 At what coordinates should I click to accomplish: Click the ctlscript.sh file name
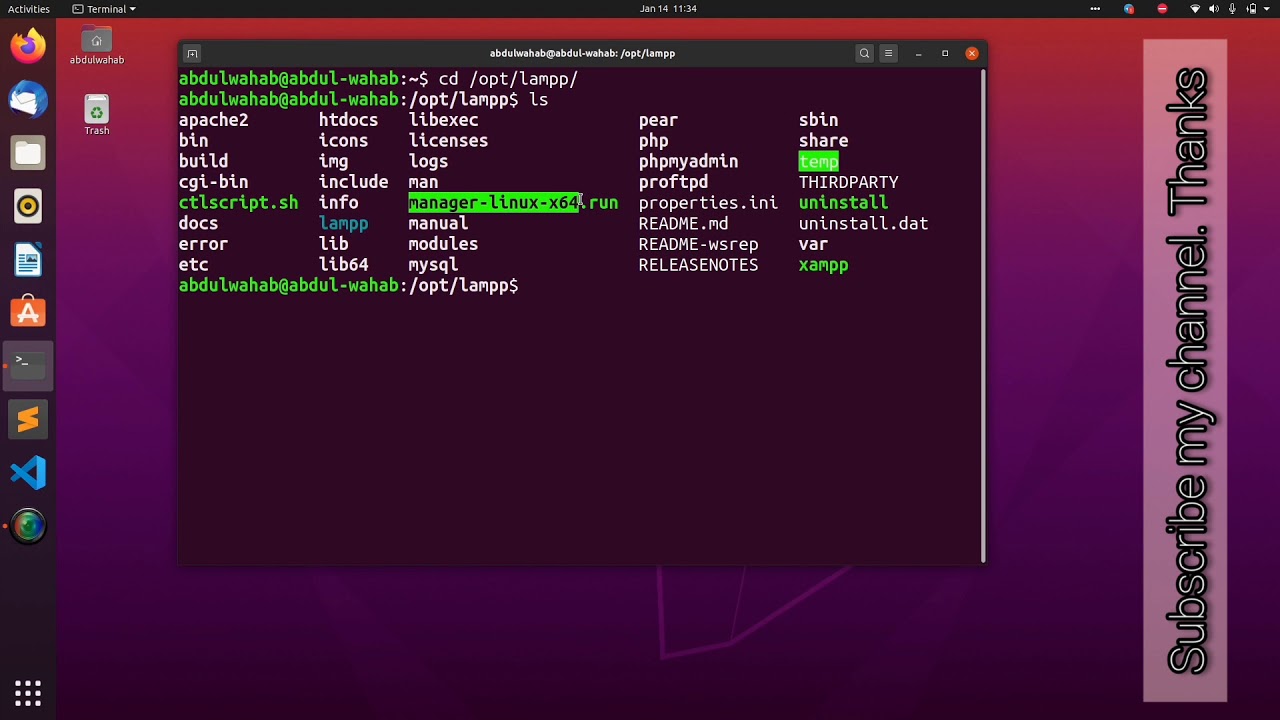[238, 203]
